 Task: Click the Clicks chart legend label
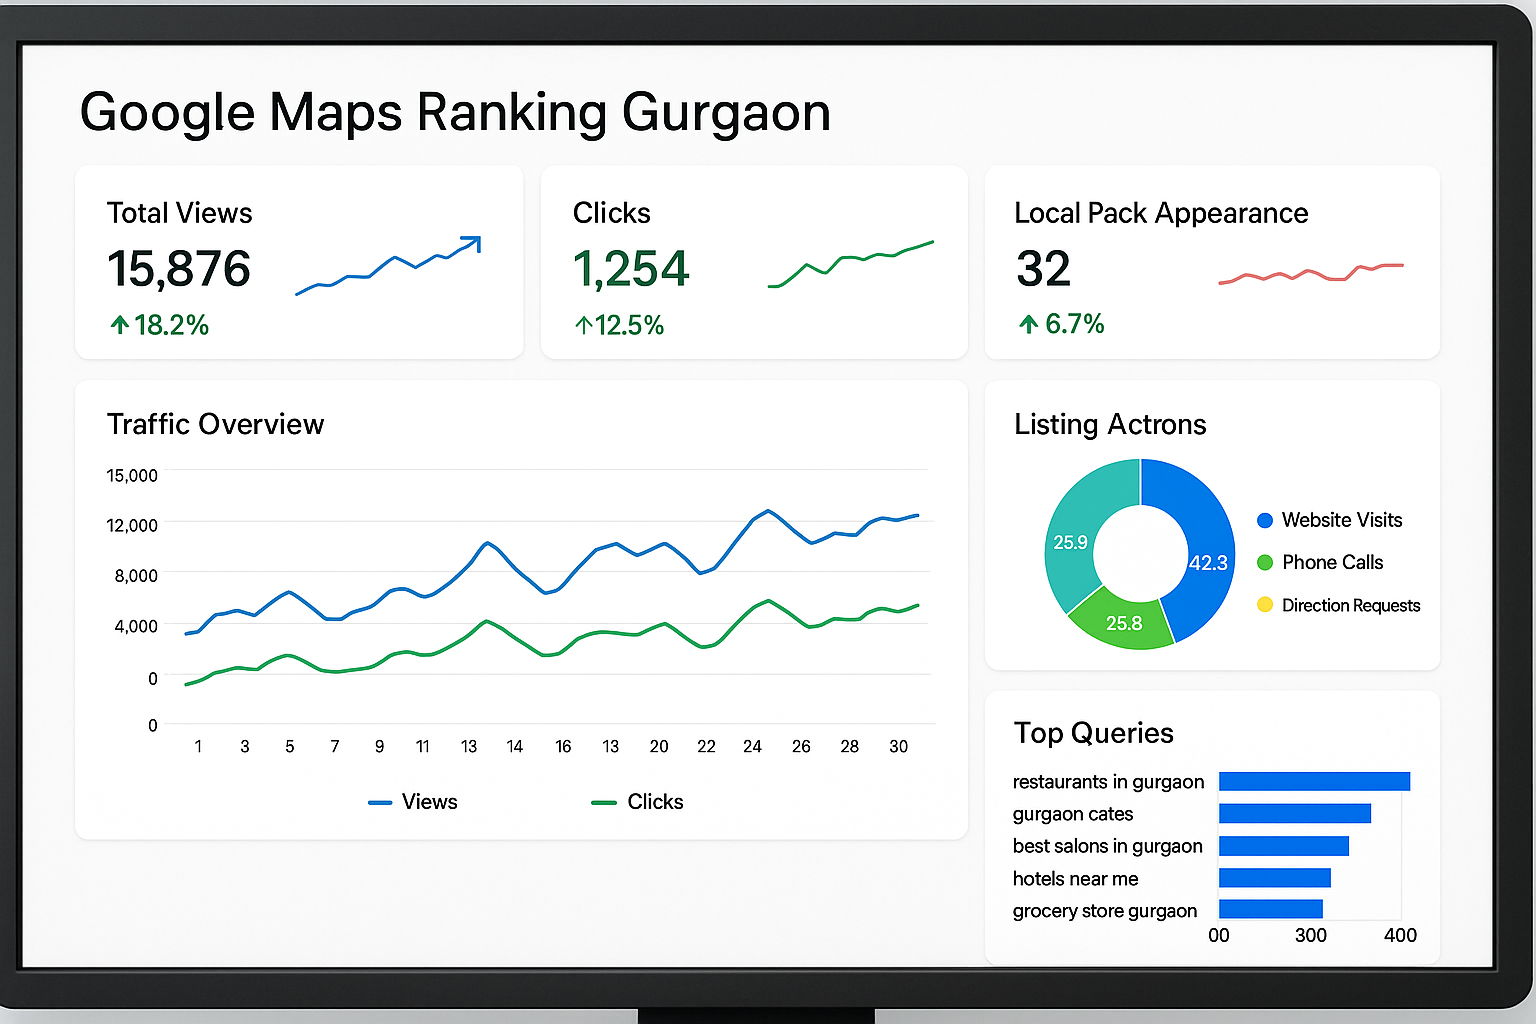point(656,802)
